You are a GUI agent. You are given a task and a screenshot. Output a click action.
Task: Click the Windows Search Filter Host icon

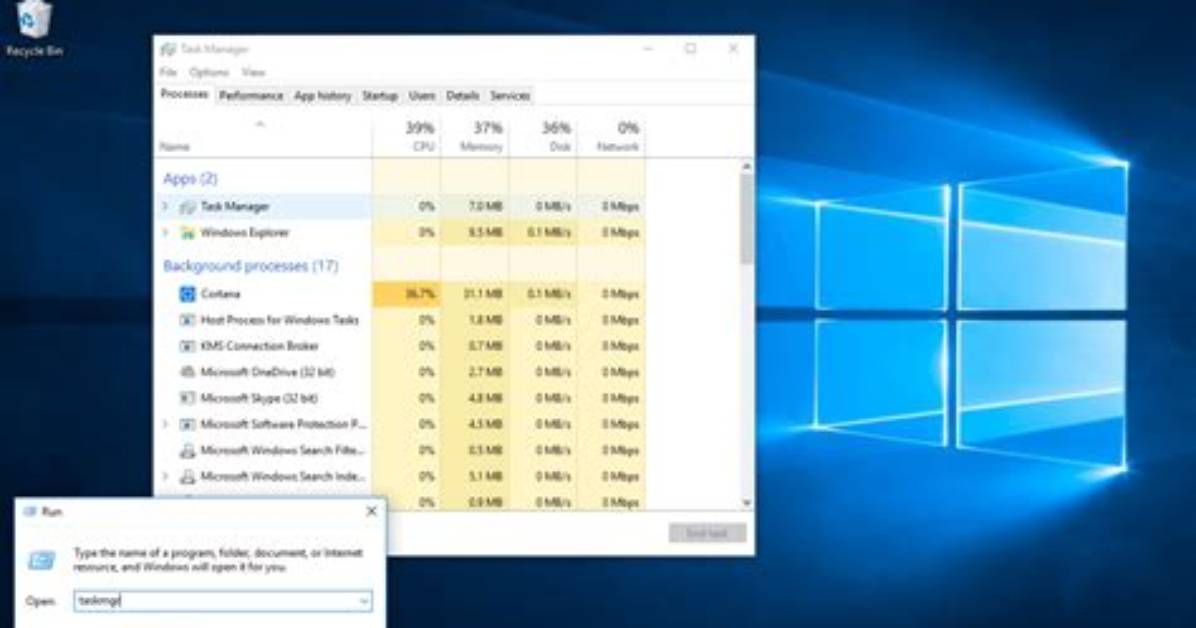coord(187,451)
